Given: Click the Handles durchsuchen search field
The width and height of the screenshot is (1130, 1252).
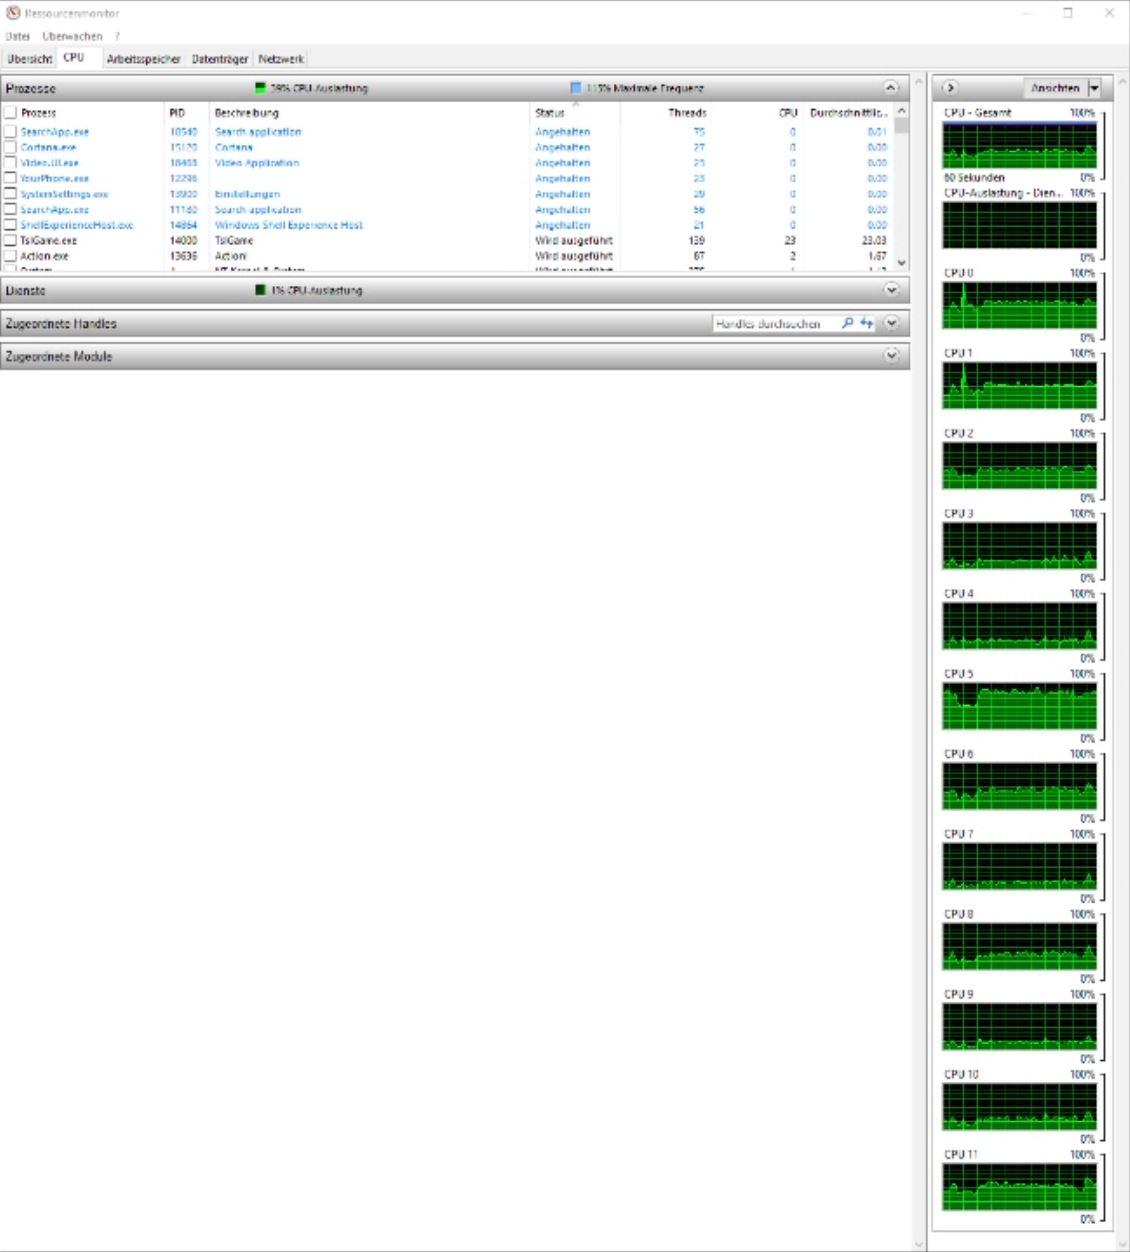Looking at the screenshot, I should [x=776, y=323].
